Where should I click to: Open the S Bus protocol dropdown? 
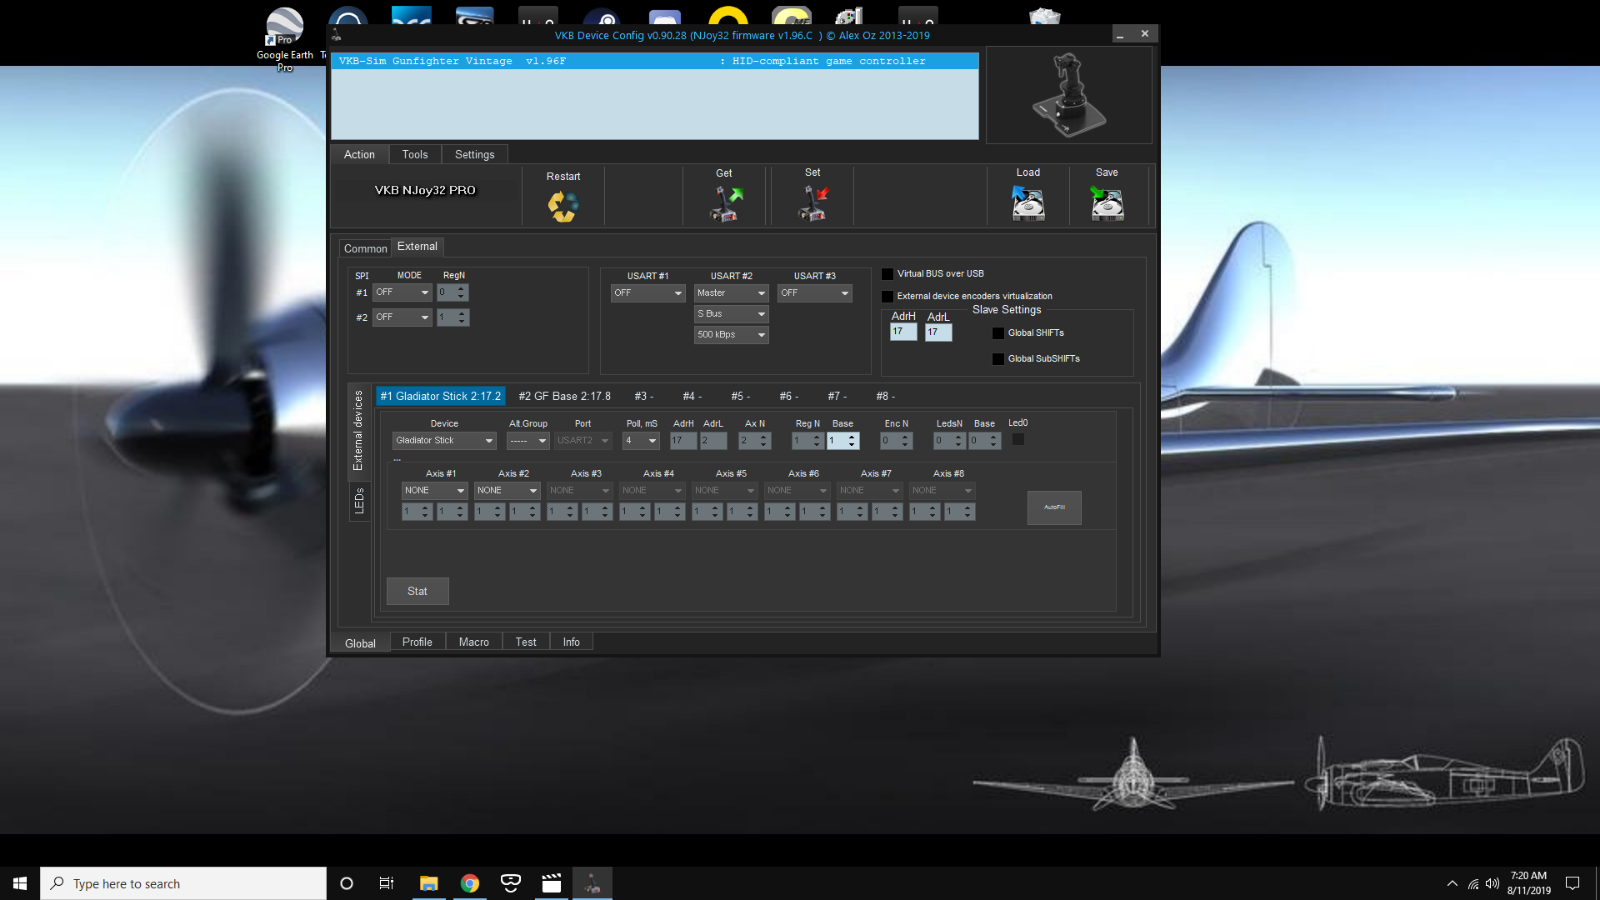pos(731,314)
